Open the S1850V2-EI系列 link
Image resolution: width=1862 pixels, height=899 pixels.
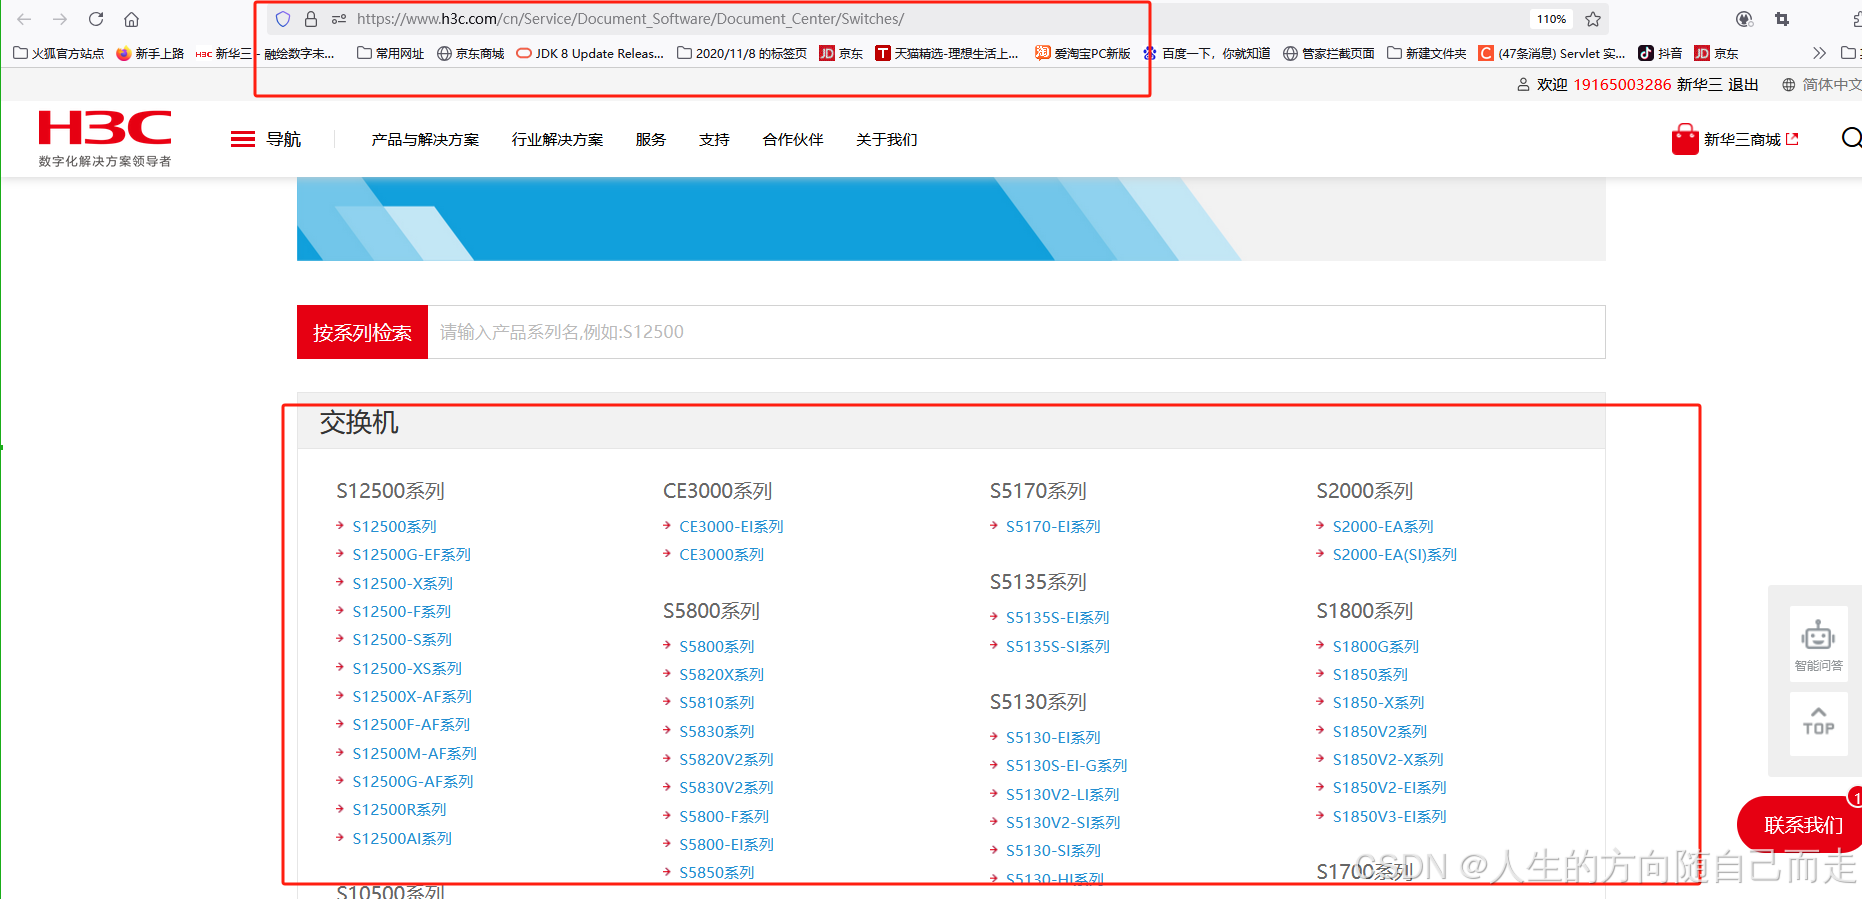click(x=1389, y=787)
